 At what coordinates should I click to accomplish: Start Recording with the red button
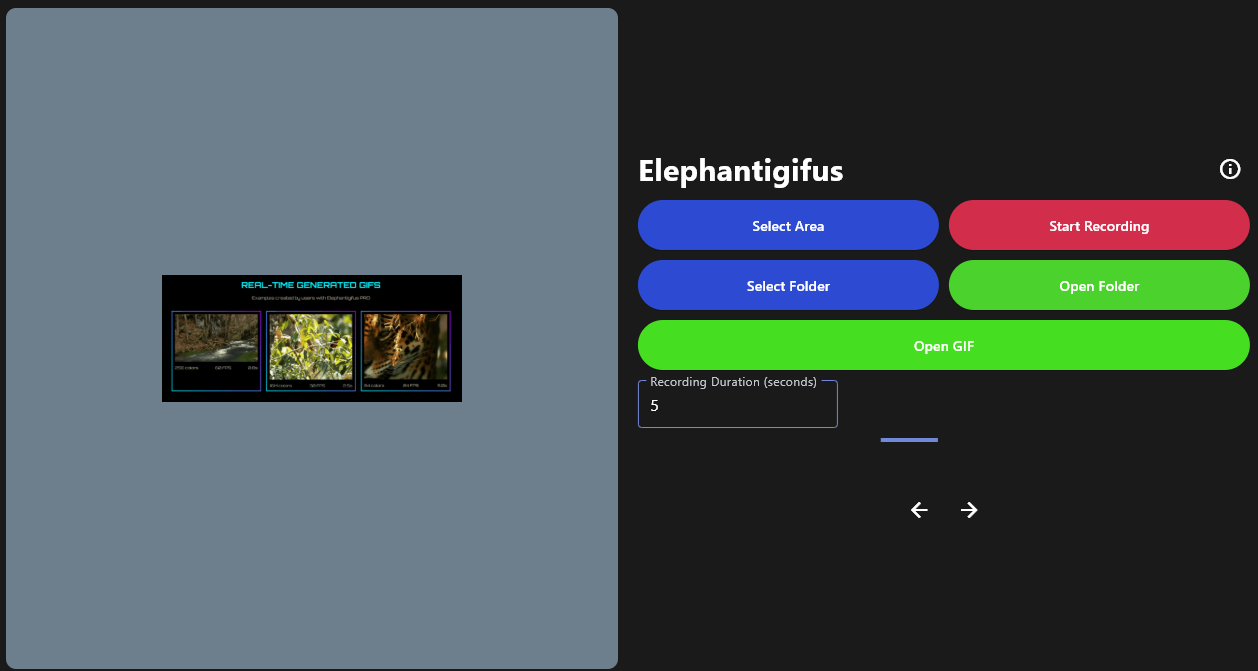point(1099,225)
